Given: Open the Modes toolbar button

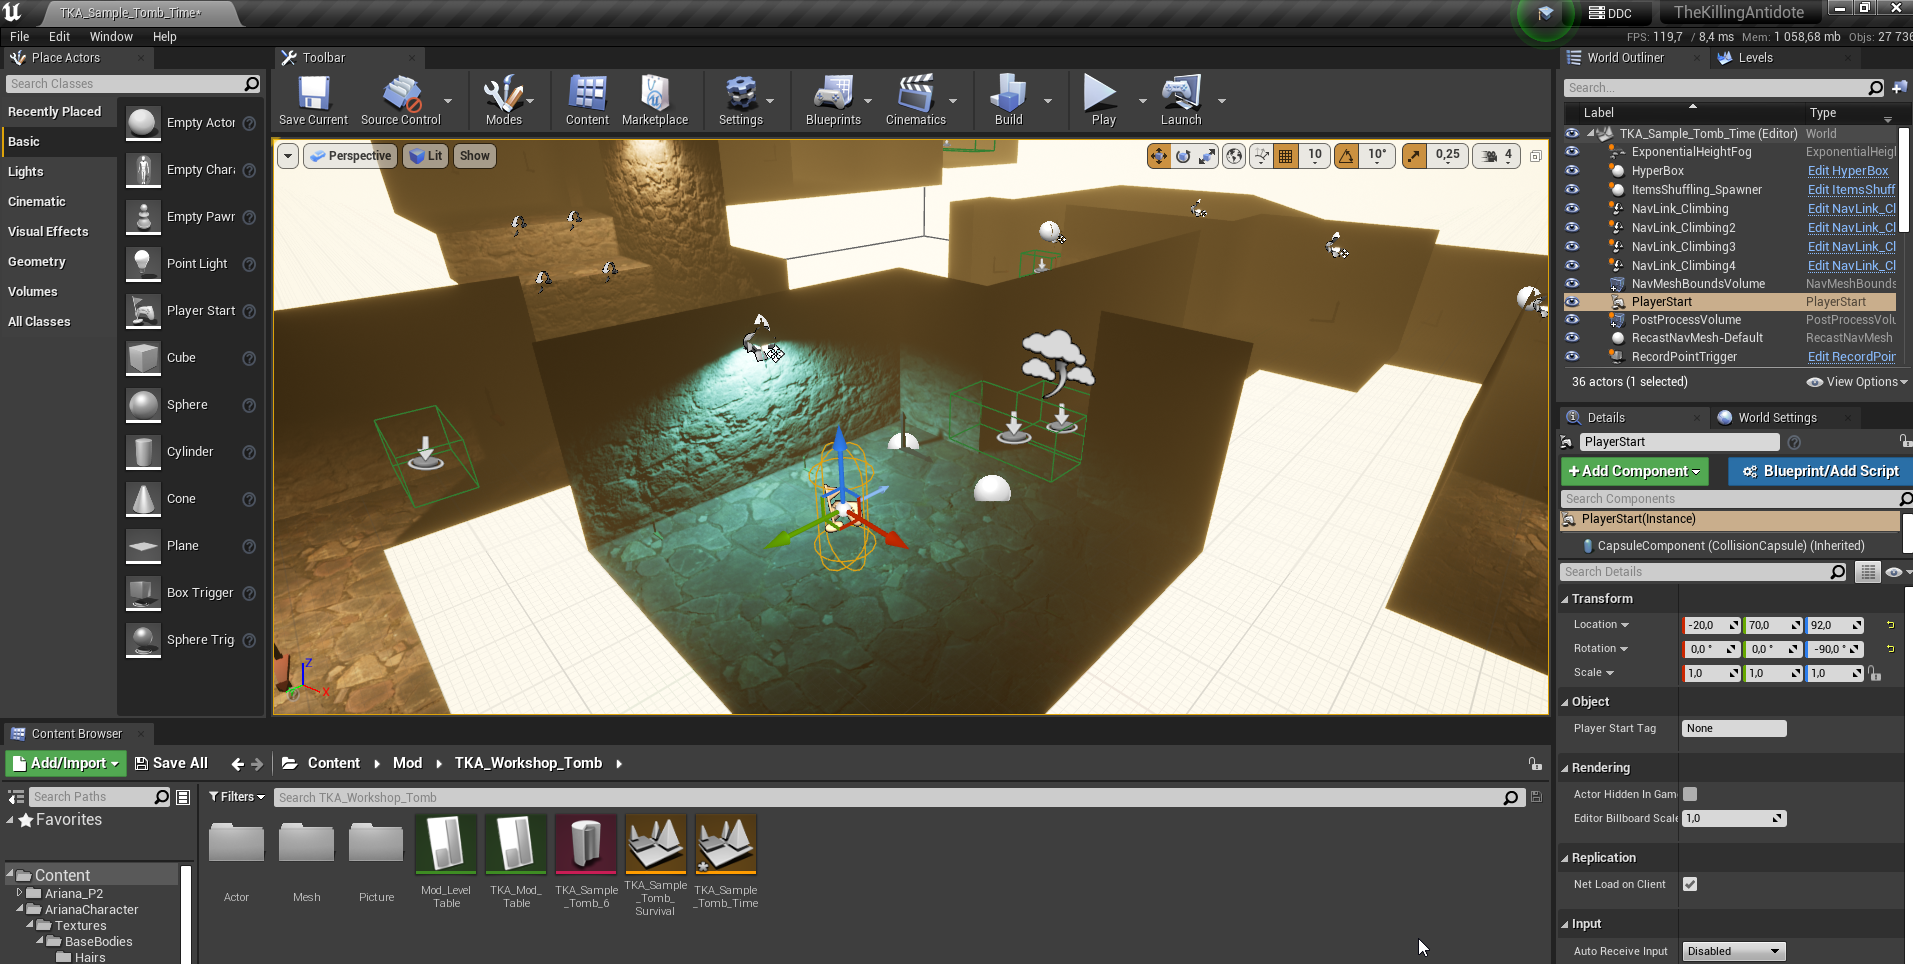Looking at the screenshot, I should (503, 100).
